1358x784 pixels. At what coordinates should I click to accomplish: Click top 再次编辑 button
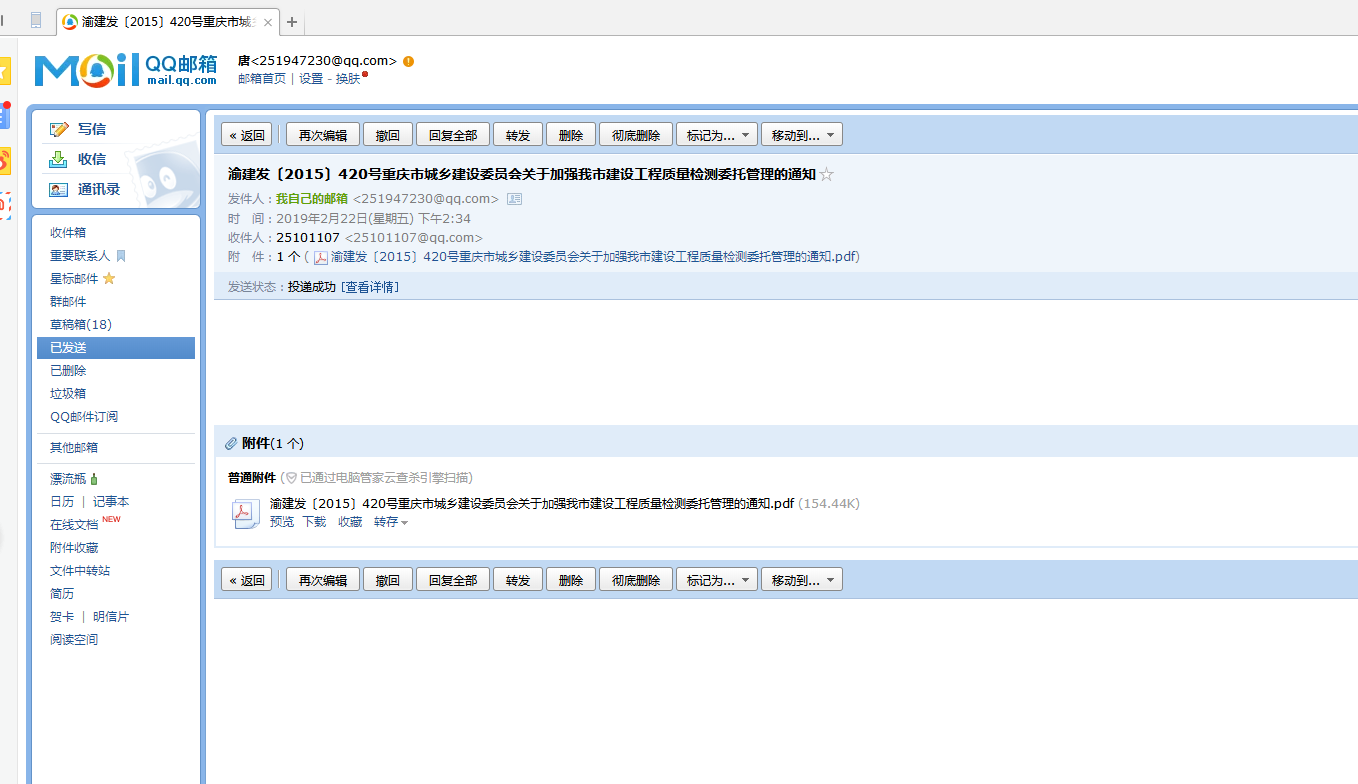click(x=323, y=135)
